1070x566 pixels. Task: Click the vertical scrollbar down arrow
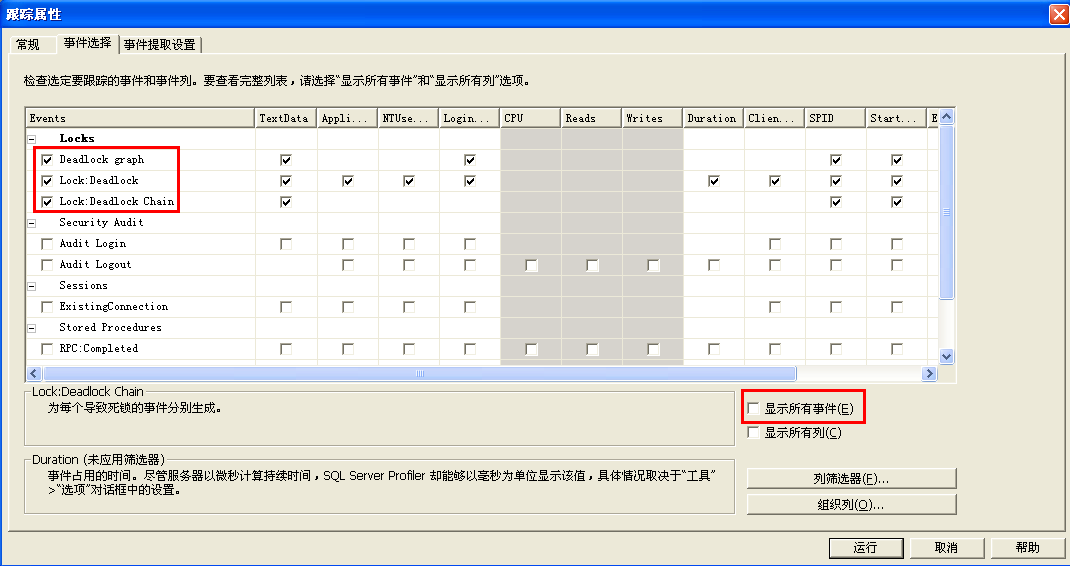(x=946, y=356)
